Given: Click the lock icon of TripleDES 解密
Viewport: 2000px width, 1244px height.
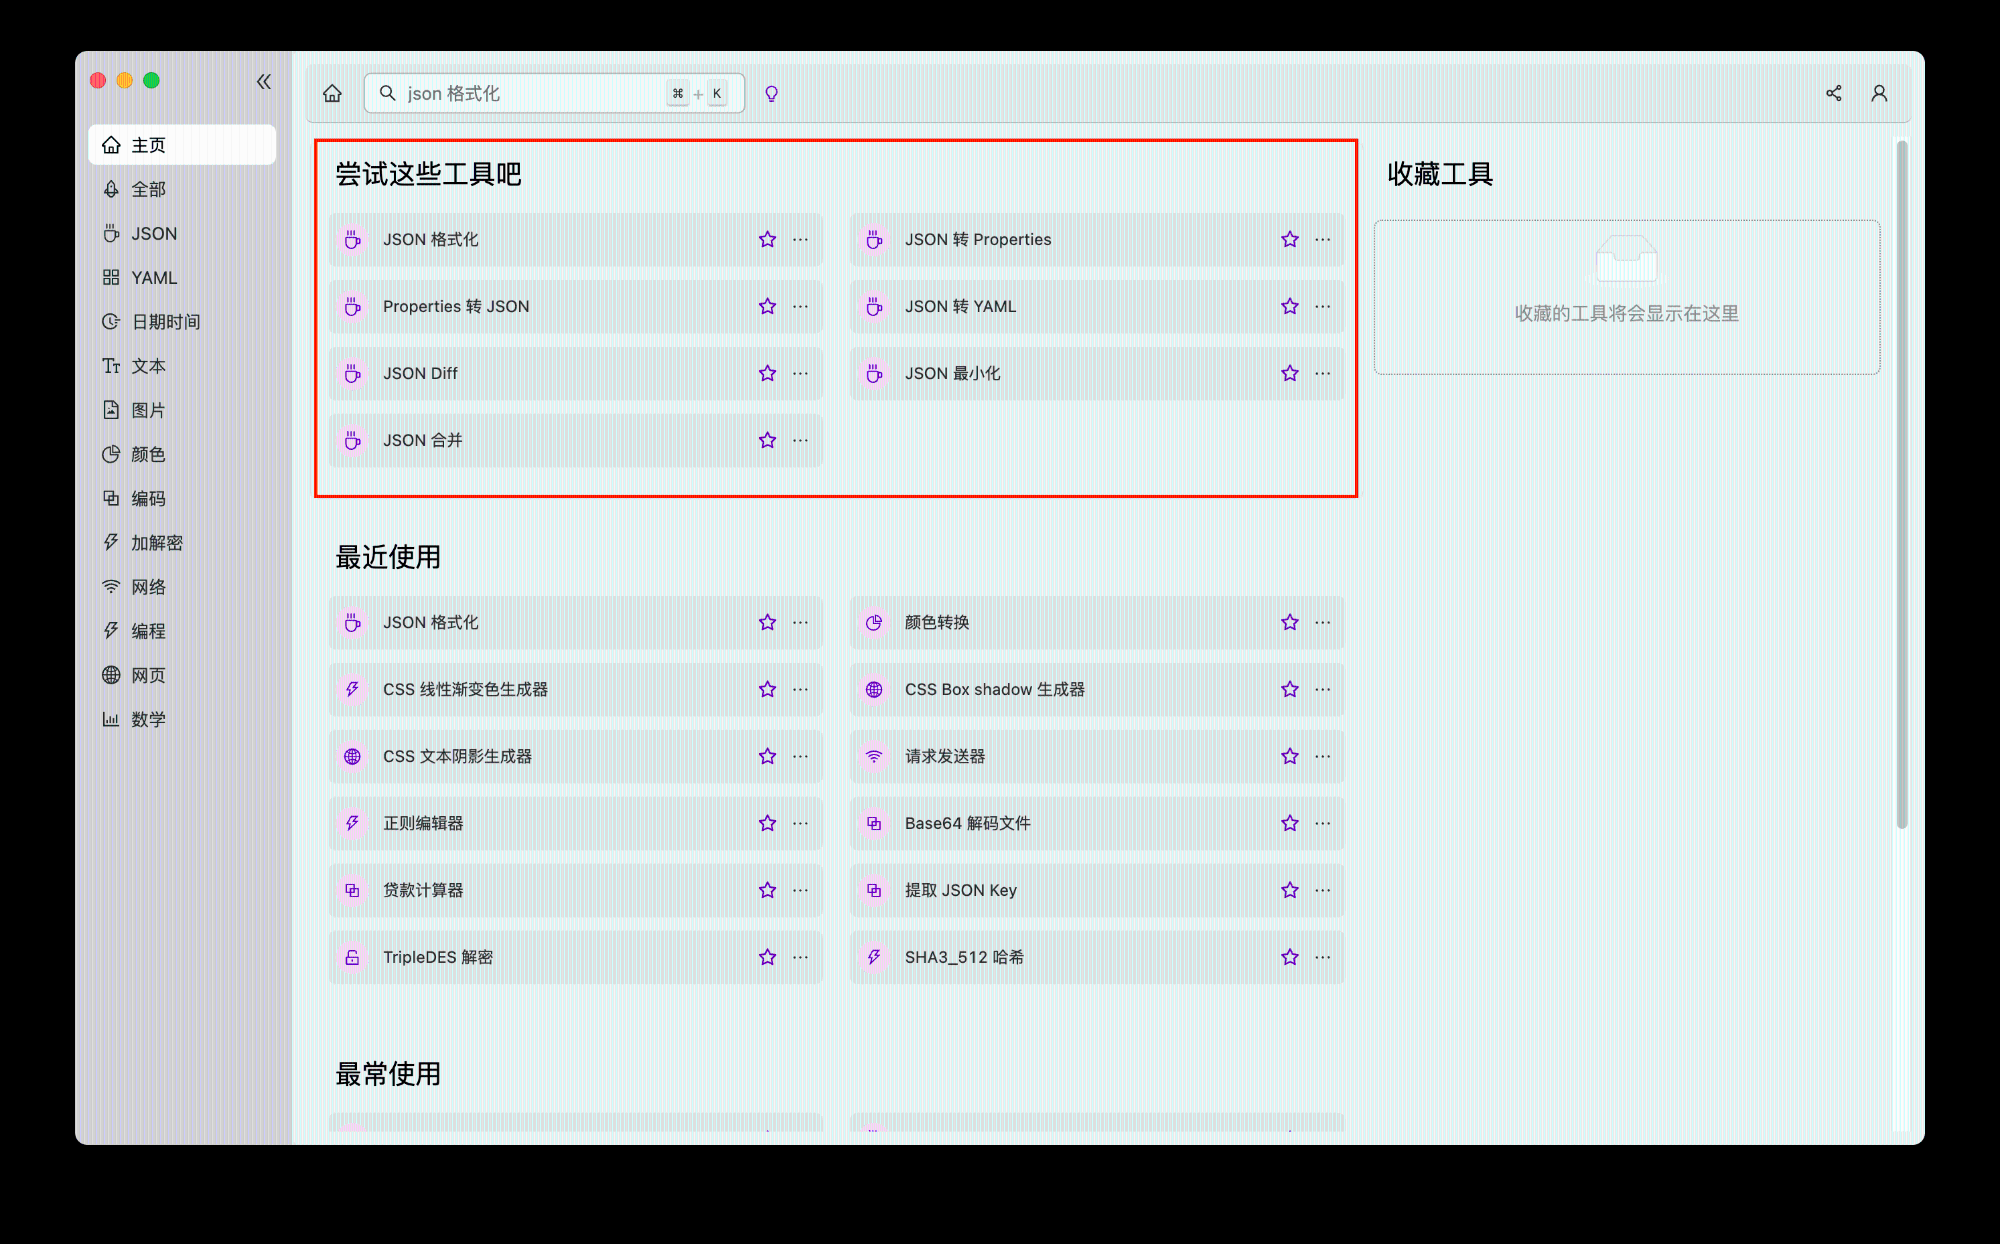Looking at the screenshot, I should click(x=352, y=957).
